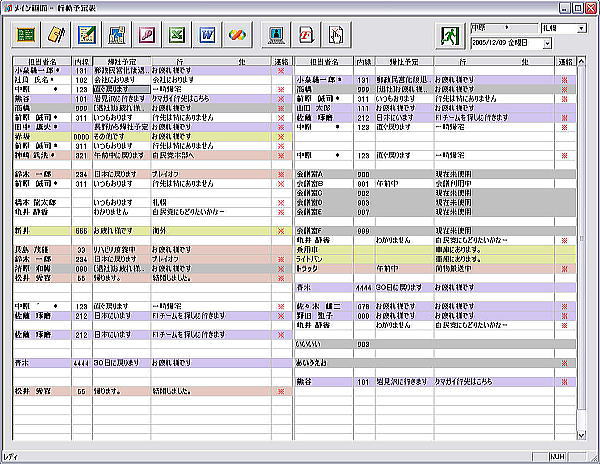
Task: Click the document with pointing hand icon
Action: [x=336, y=35]
